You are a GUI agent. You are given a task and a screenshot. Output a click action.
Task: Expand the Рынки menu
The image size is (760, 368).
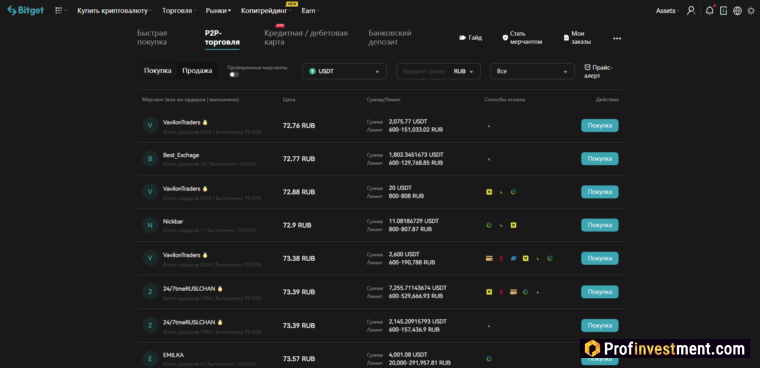[218, 11]
